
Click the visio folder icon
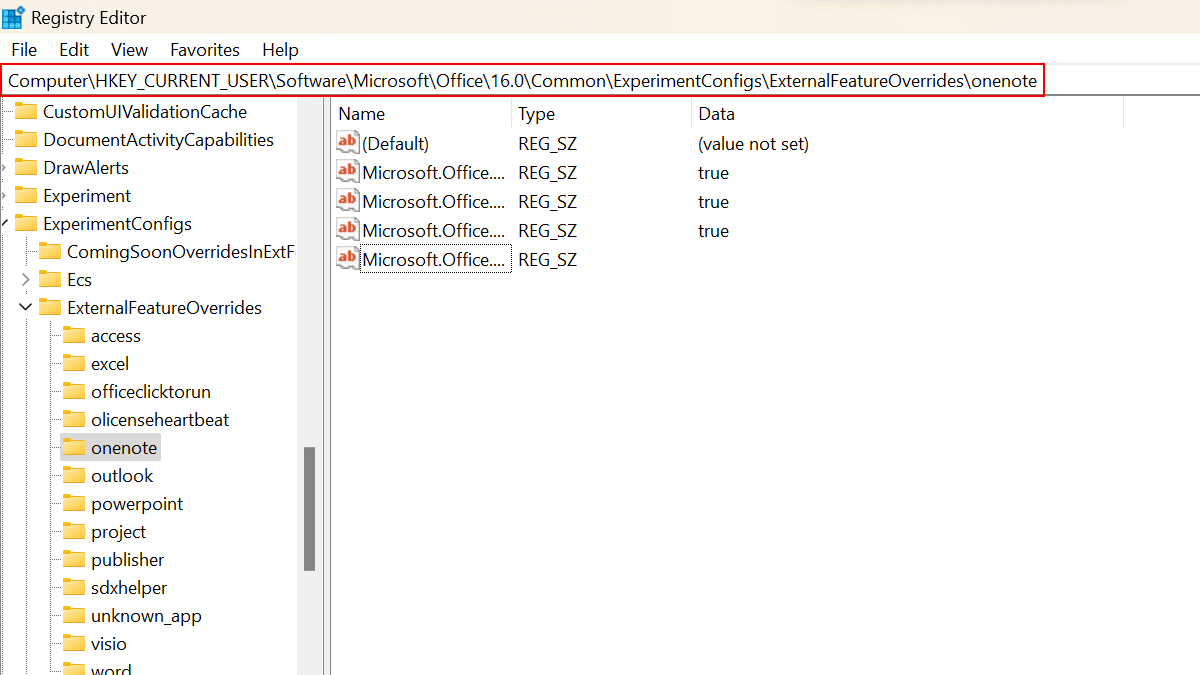point(74,644)
